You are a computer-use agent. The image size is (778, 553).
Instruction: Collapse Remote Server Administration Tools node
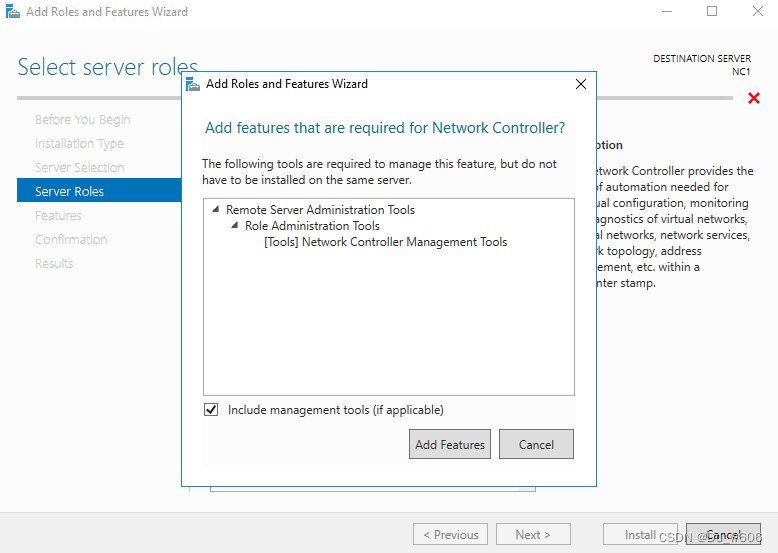(x=216, y=209)
